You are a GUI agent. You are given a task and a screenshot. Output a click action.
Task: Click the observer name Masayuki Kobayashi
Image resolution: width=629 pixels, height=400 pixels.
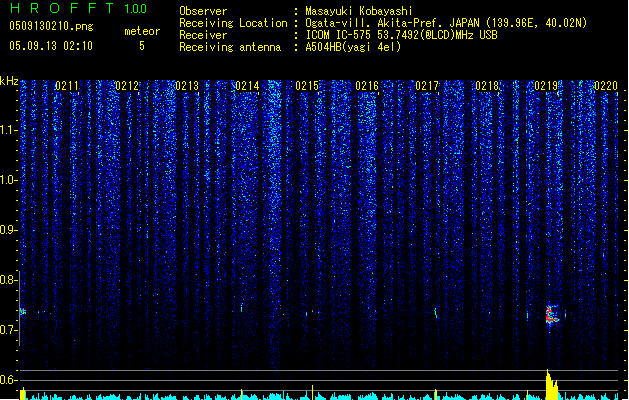tap(359, 11)
